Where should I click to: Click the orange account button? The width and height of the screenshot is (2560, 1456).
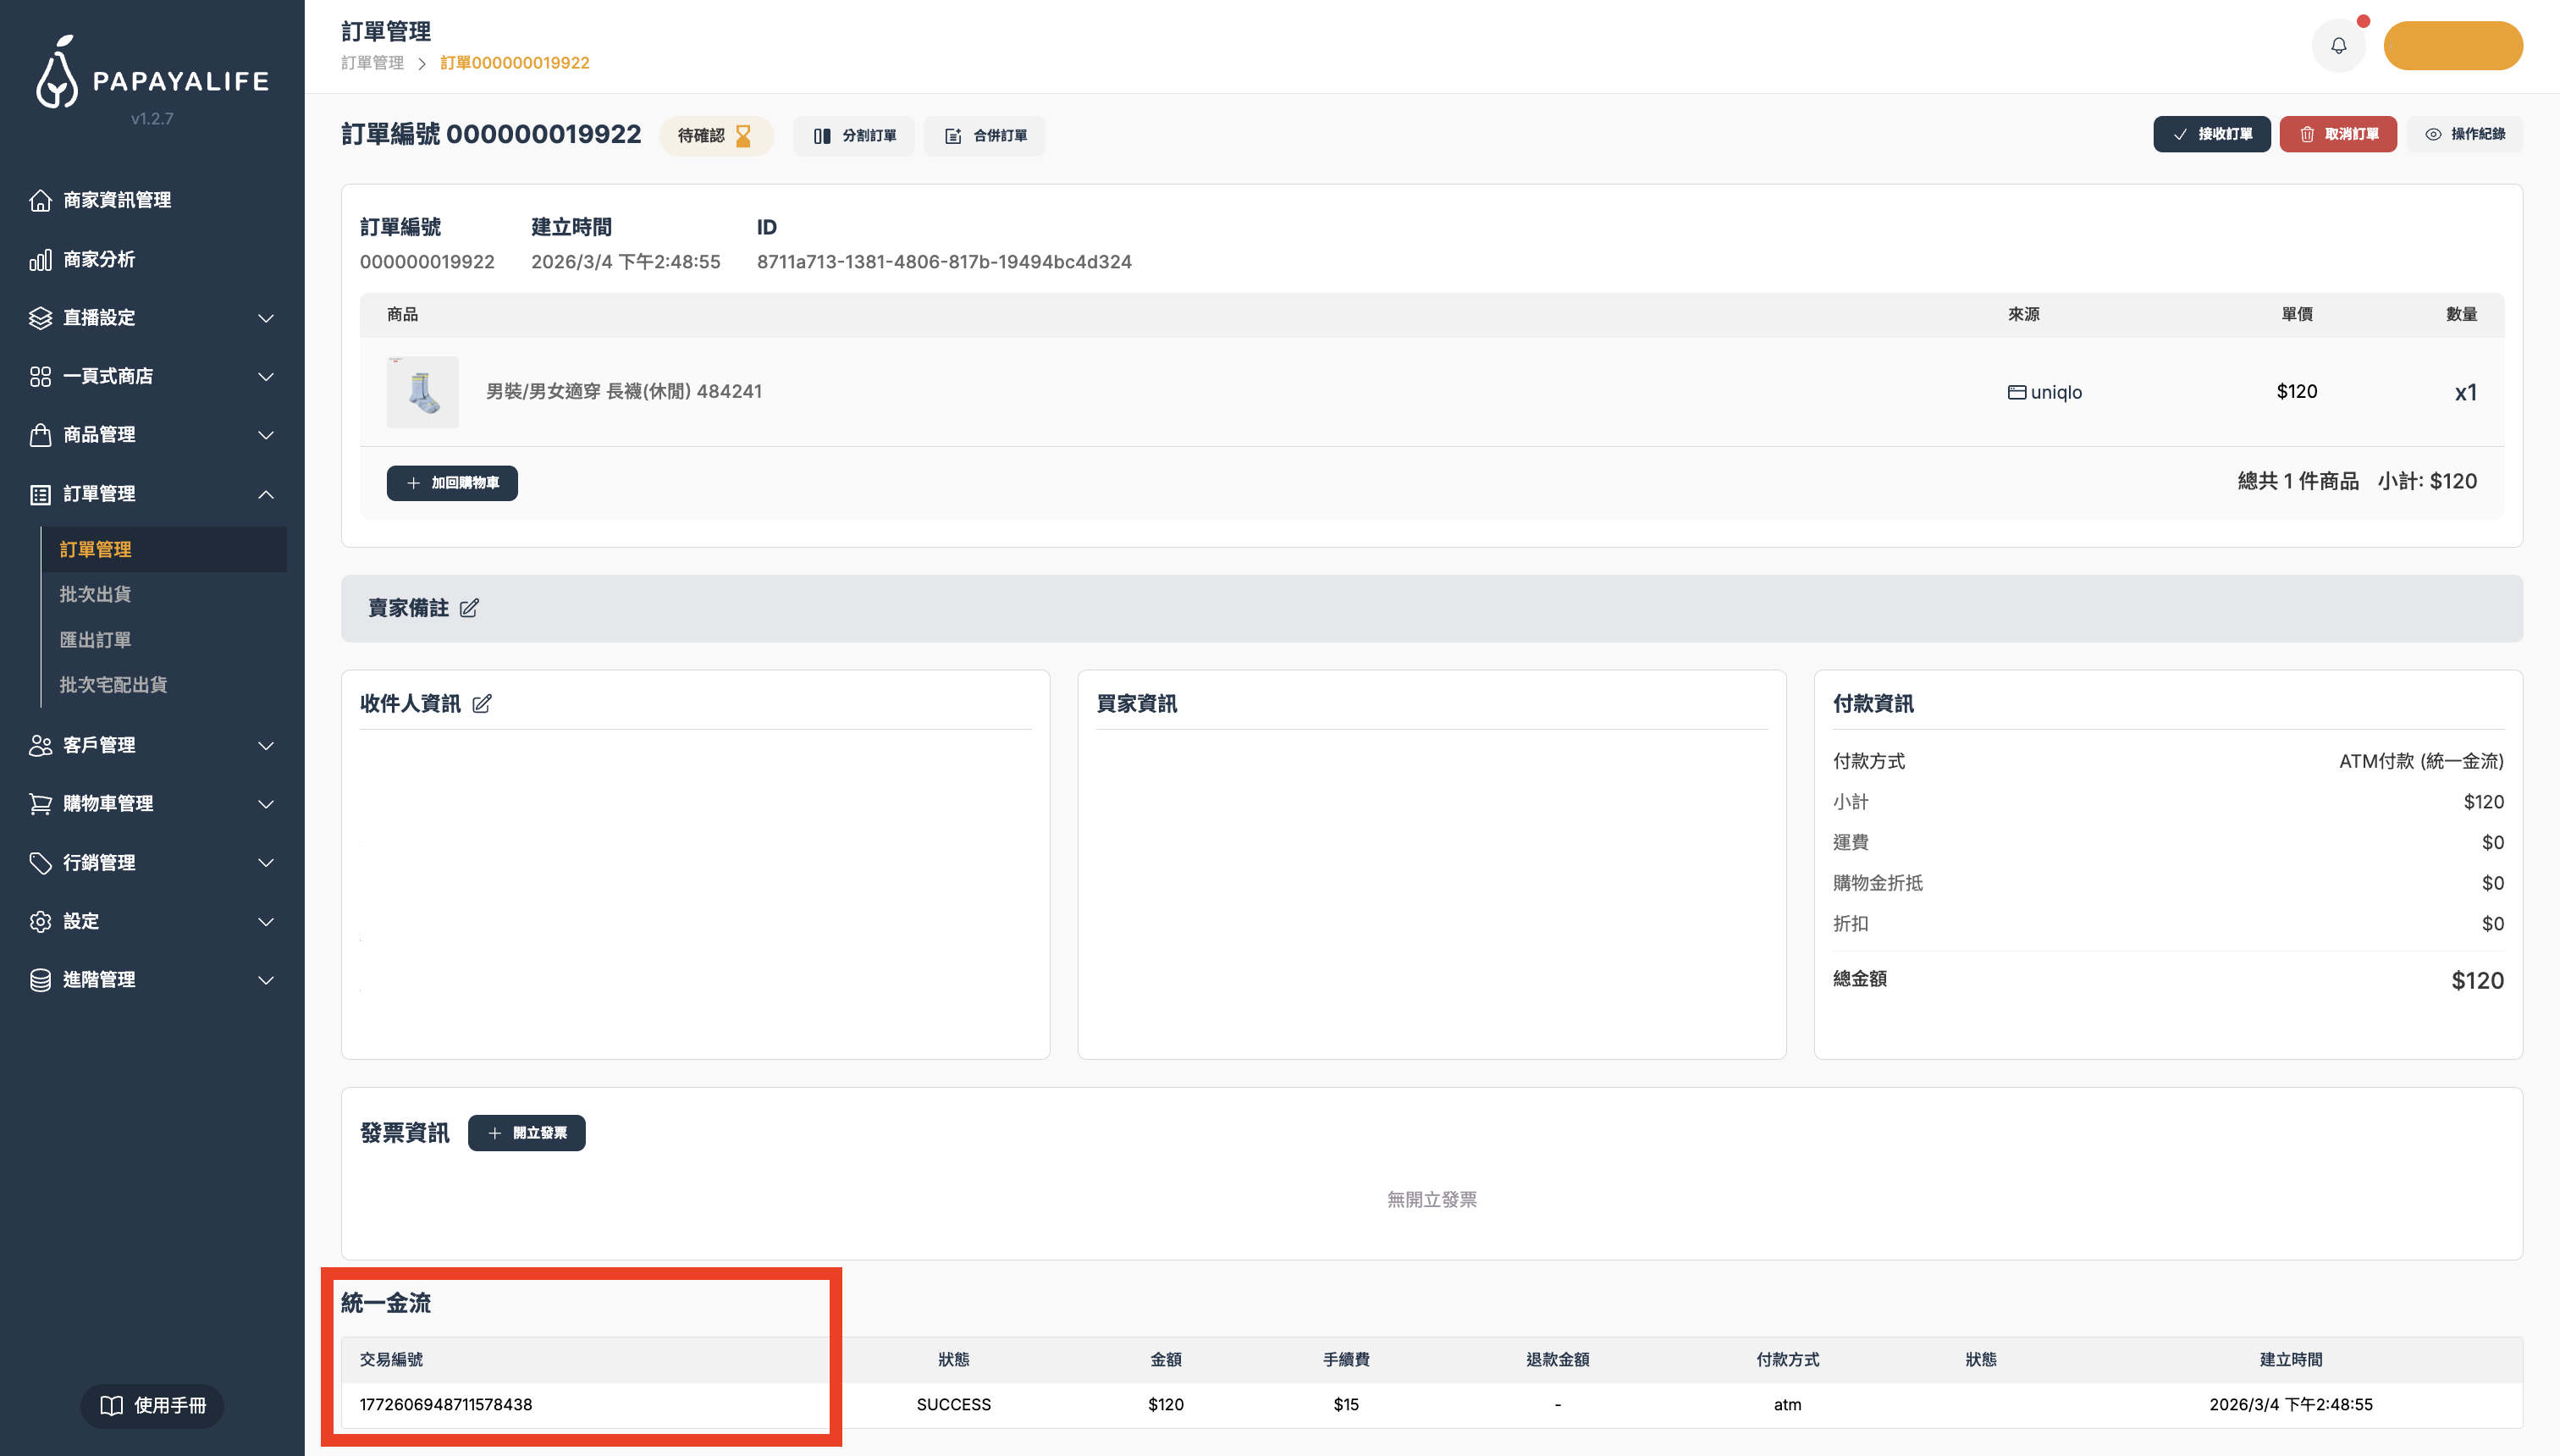tap(2452, 46)
